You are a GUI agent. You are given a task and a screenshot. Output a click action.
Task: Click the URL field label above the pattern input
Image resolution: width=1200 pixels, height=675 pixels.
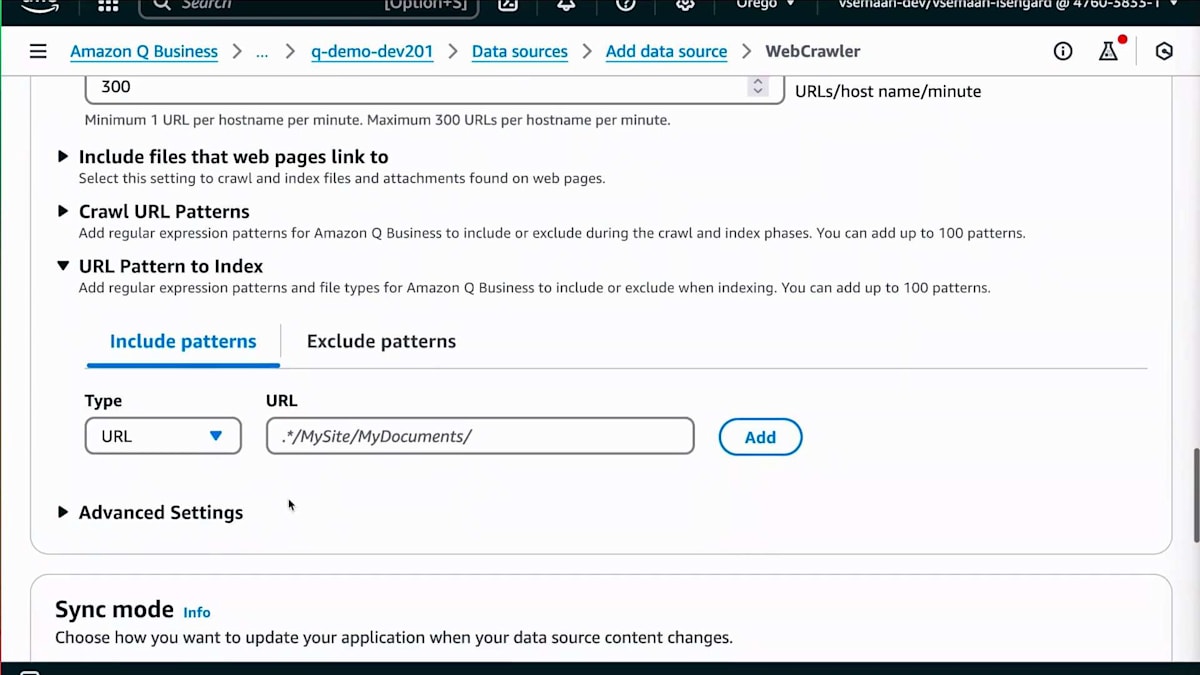click(x=282, y=401)
